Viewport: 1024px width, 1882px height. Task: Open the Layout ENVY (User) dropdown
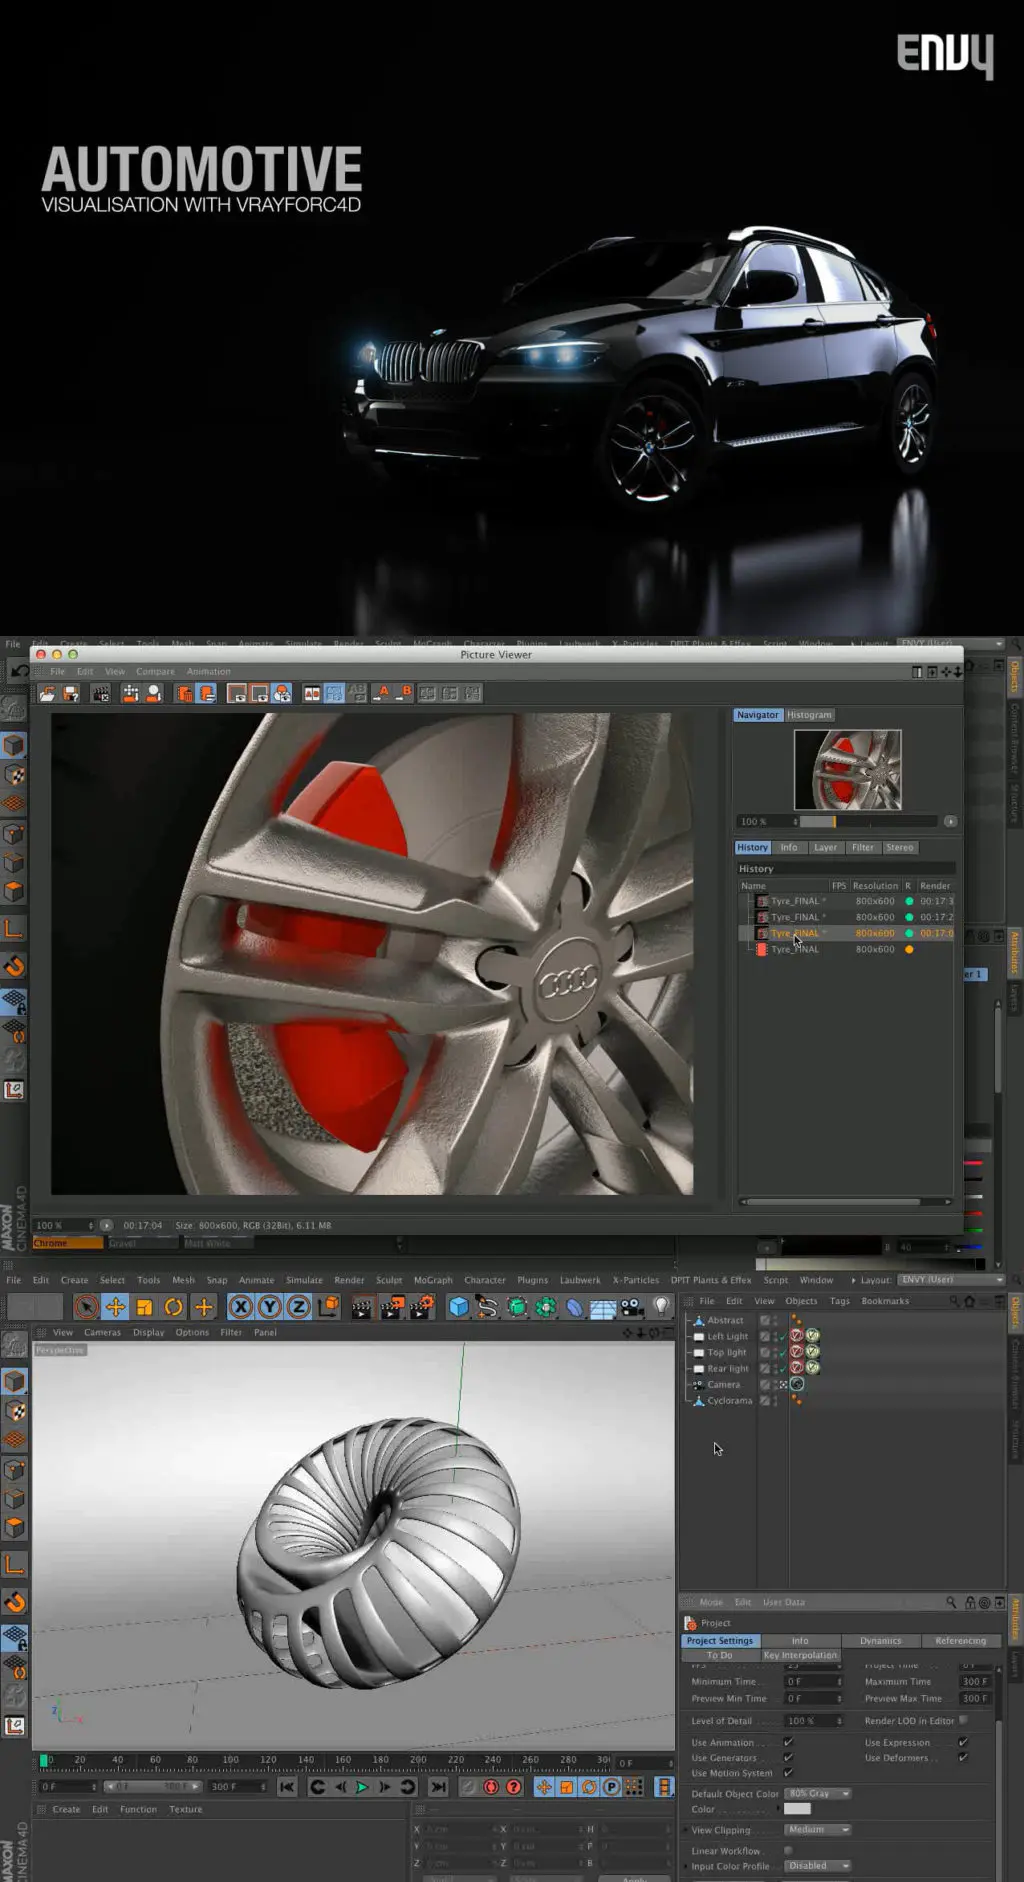[950, 1279]
